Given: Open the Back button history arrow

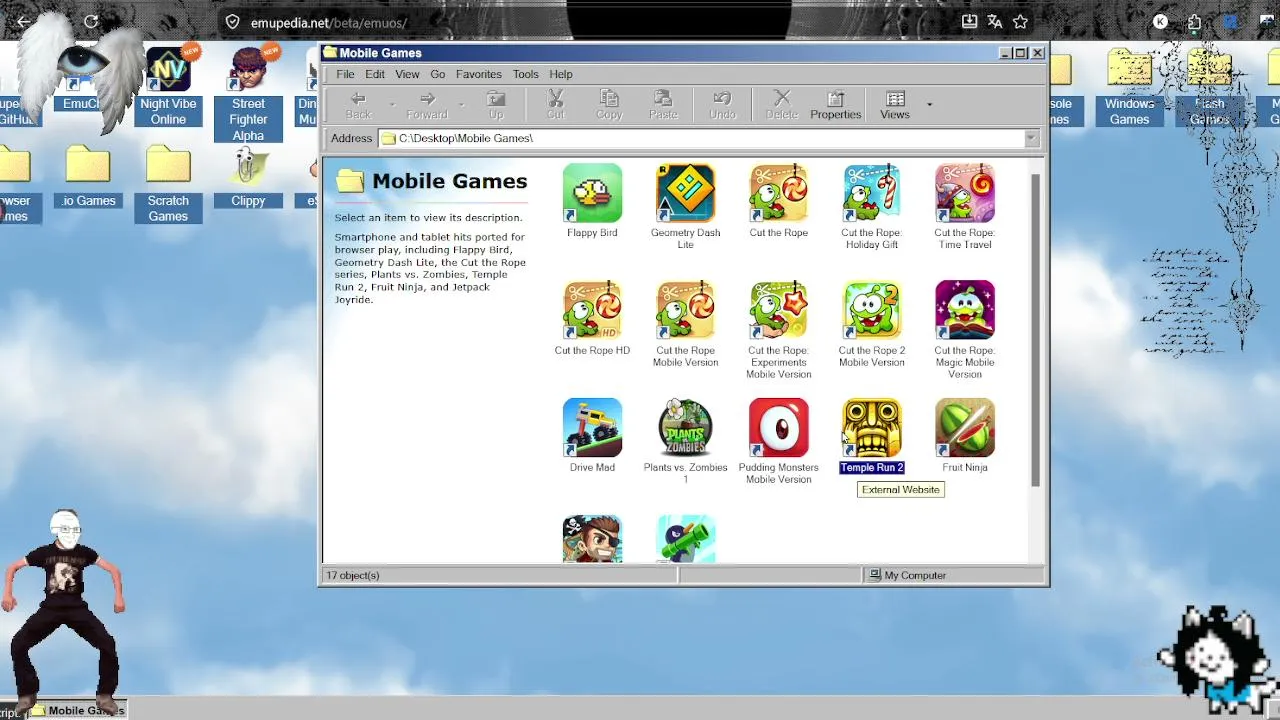Looking at the screenshot, I should [x=392, y=105].
